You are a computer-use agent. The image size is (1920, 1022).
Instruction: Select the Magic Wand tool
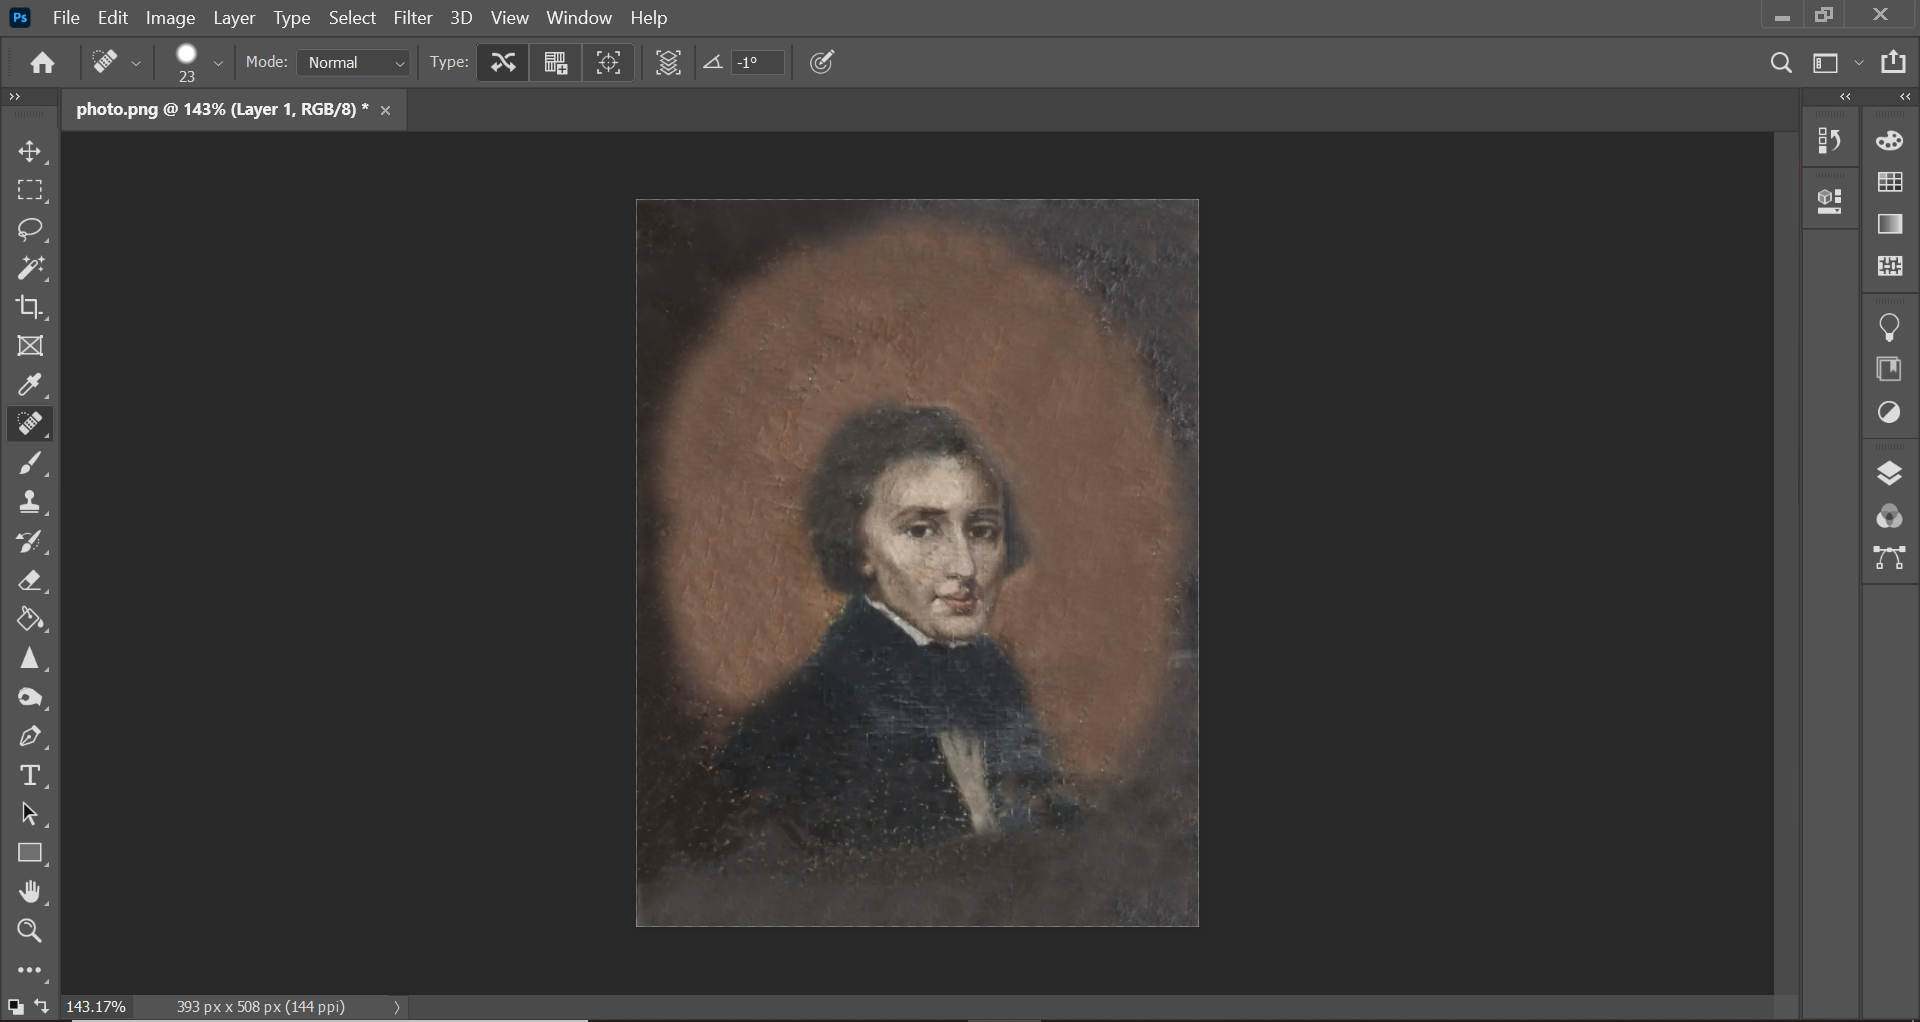tap(30, 268)
